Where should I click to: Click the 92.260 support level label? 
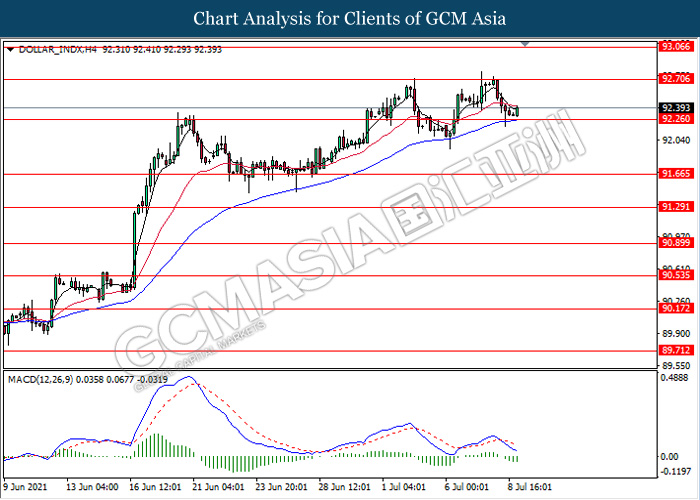675,119
